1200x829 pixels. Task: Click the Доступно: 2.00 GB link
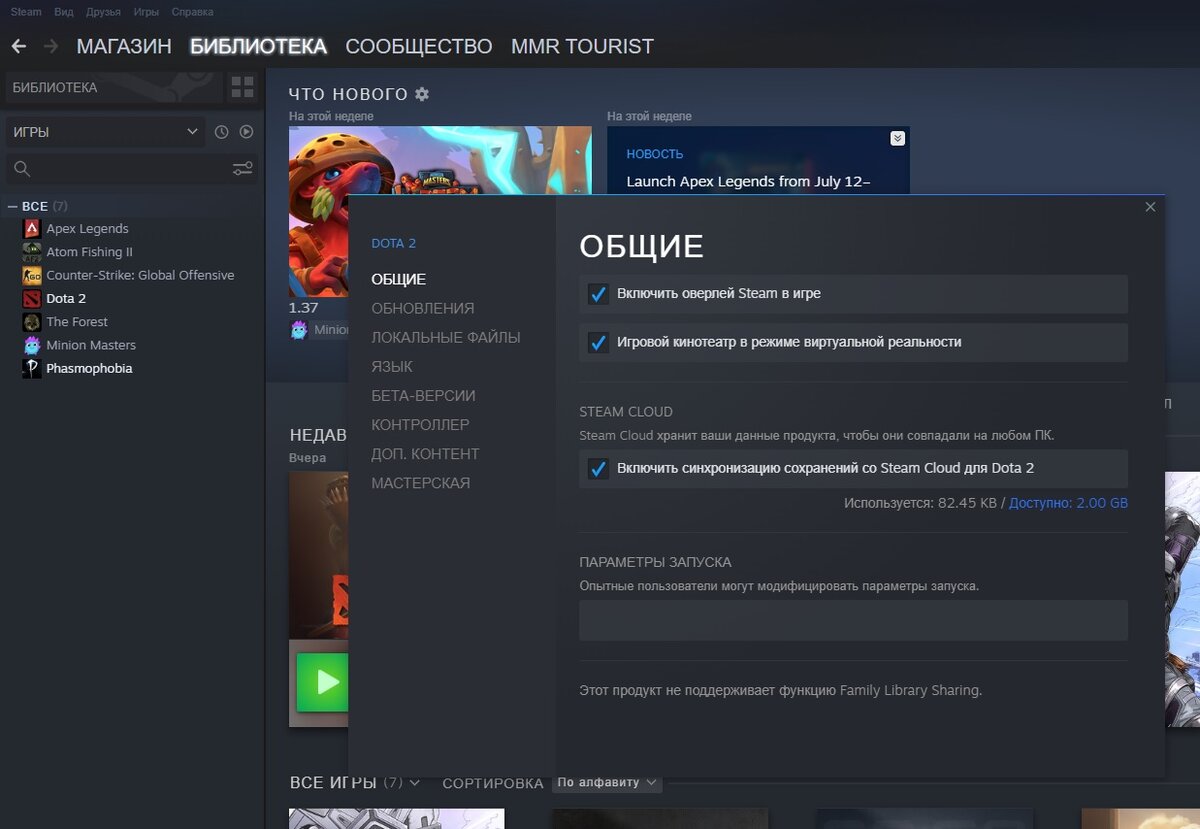[x=1068, y=503]
